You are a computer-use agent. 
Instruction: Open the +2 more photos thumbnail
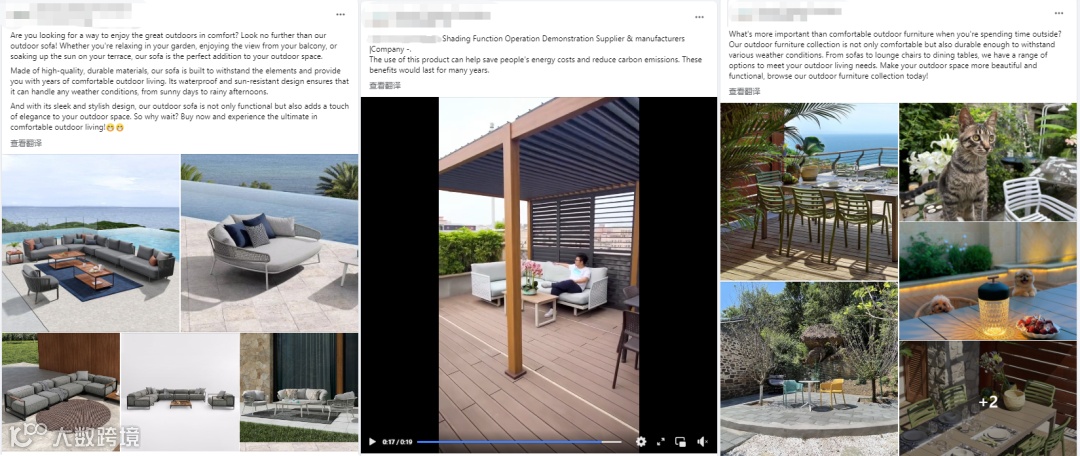[988, 398]
